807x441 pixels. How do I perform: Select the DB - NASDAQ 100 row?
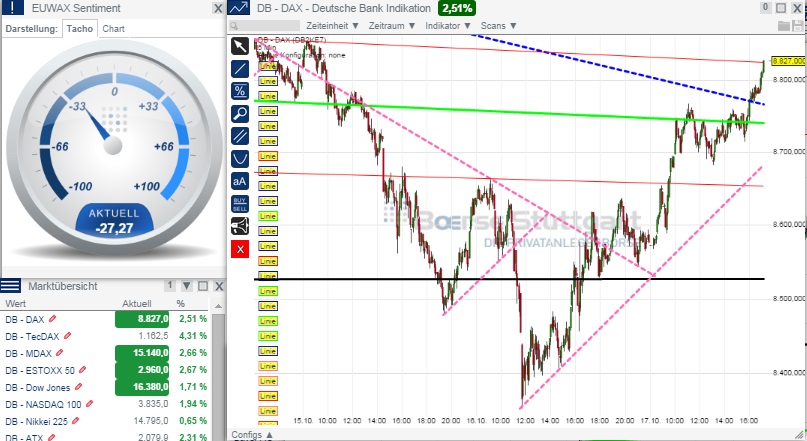[106, 404]
